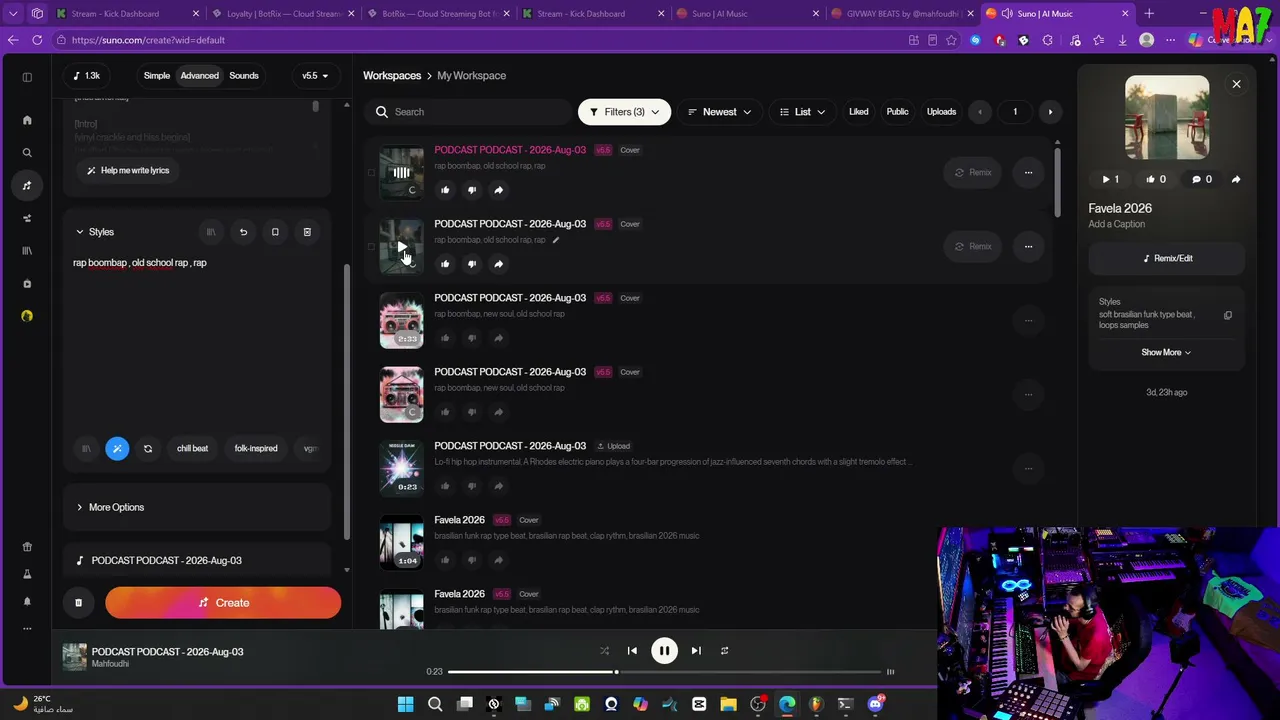Open the Create music-note icon in the sidebar
The width and height of the screenshot is (1280, 720).
pos(27,185)
